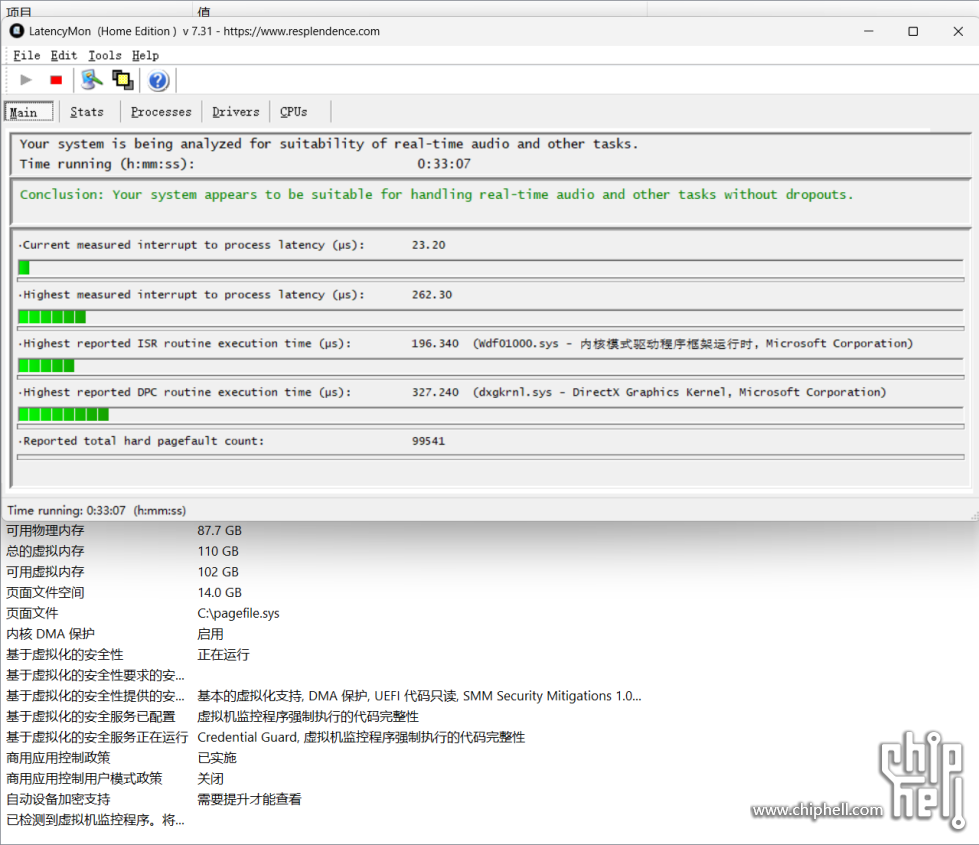The image size is (979, 845).
Task: Open Help with blue question mark icon
Action: pos(158,81)
